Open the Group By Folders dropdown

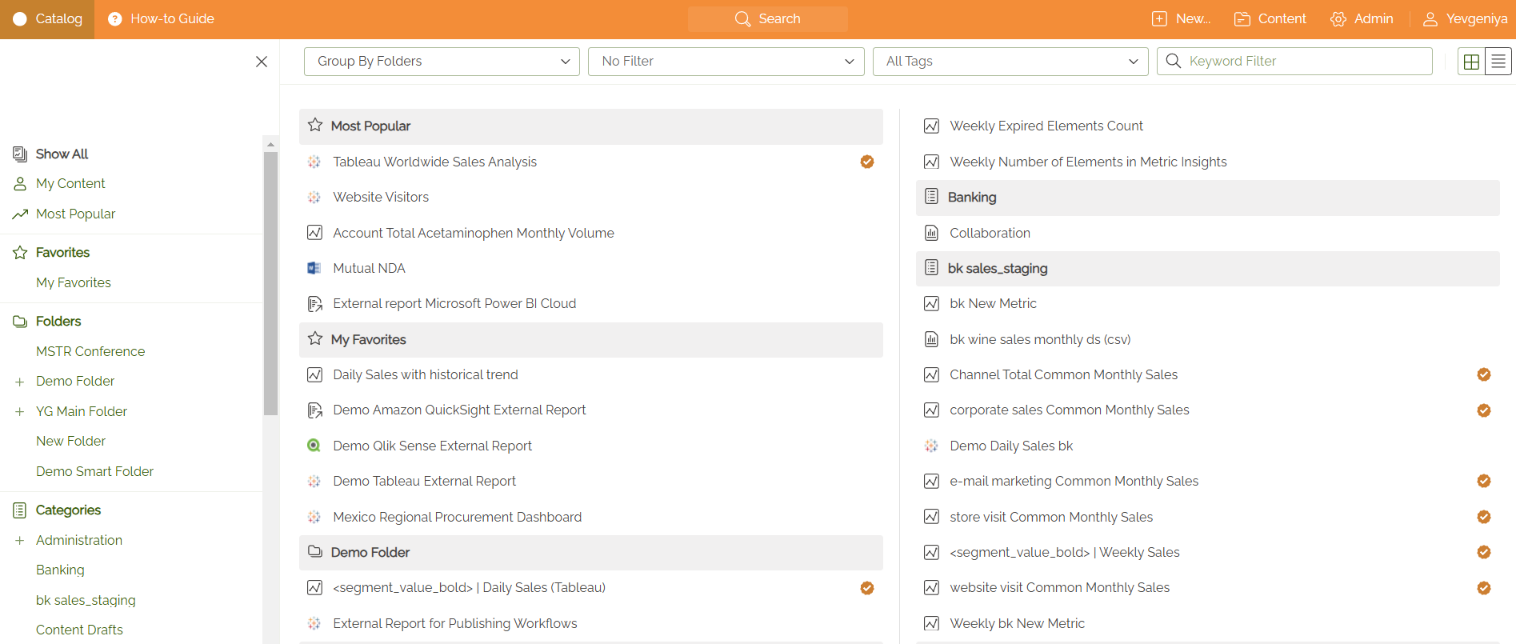(x=441, y=62)
